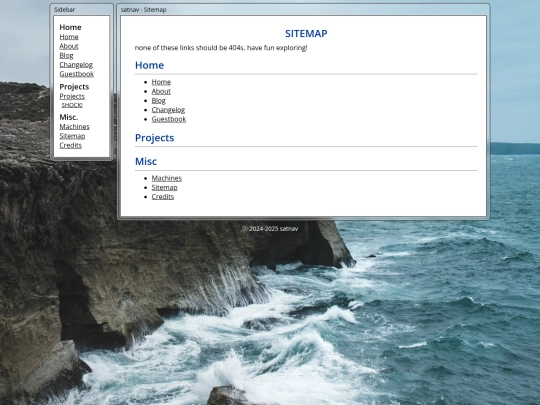Image resolution: width=540 pixels, height=405 pixels.
Task: Open the About link in the sidebar
Action: (x=69, y=46)
